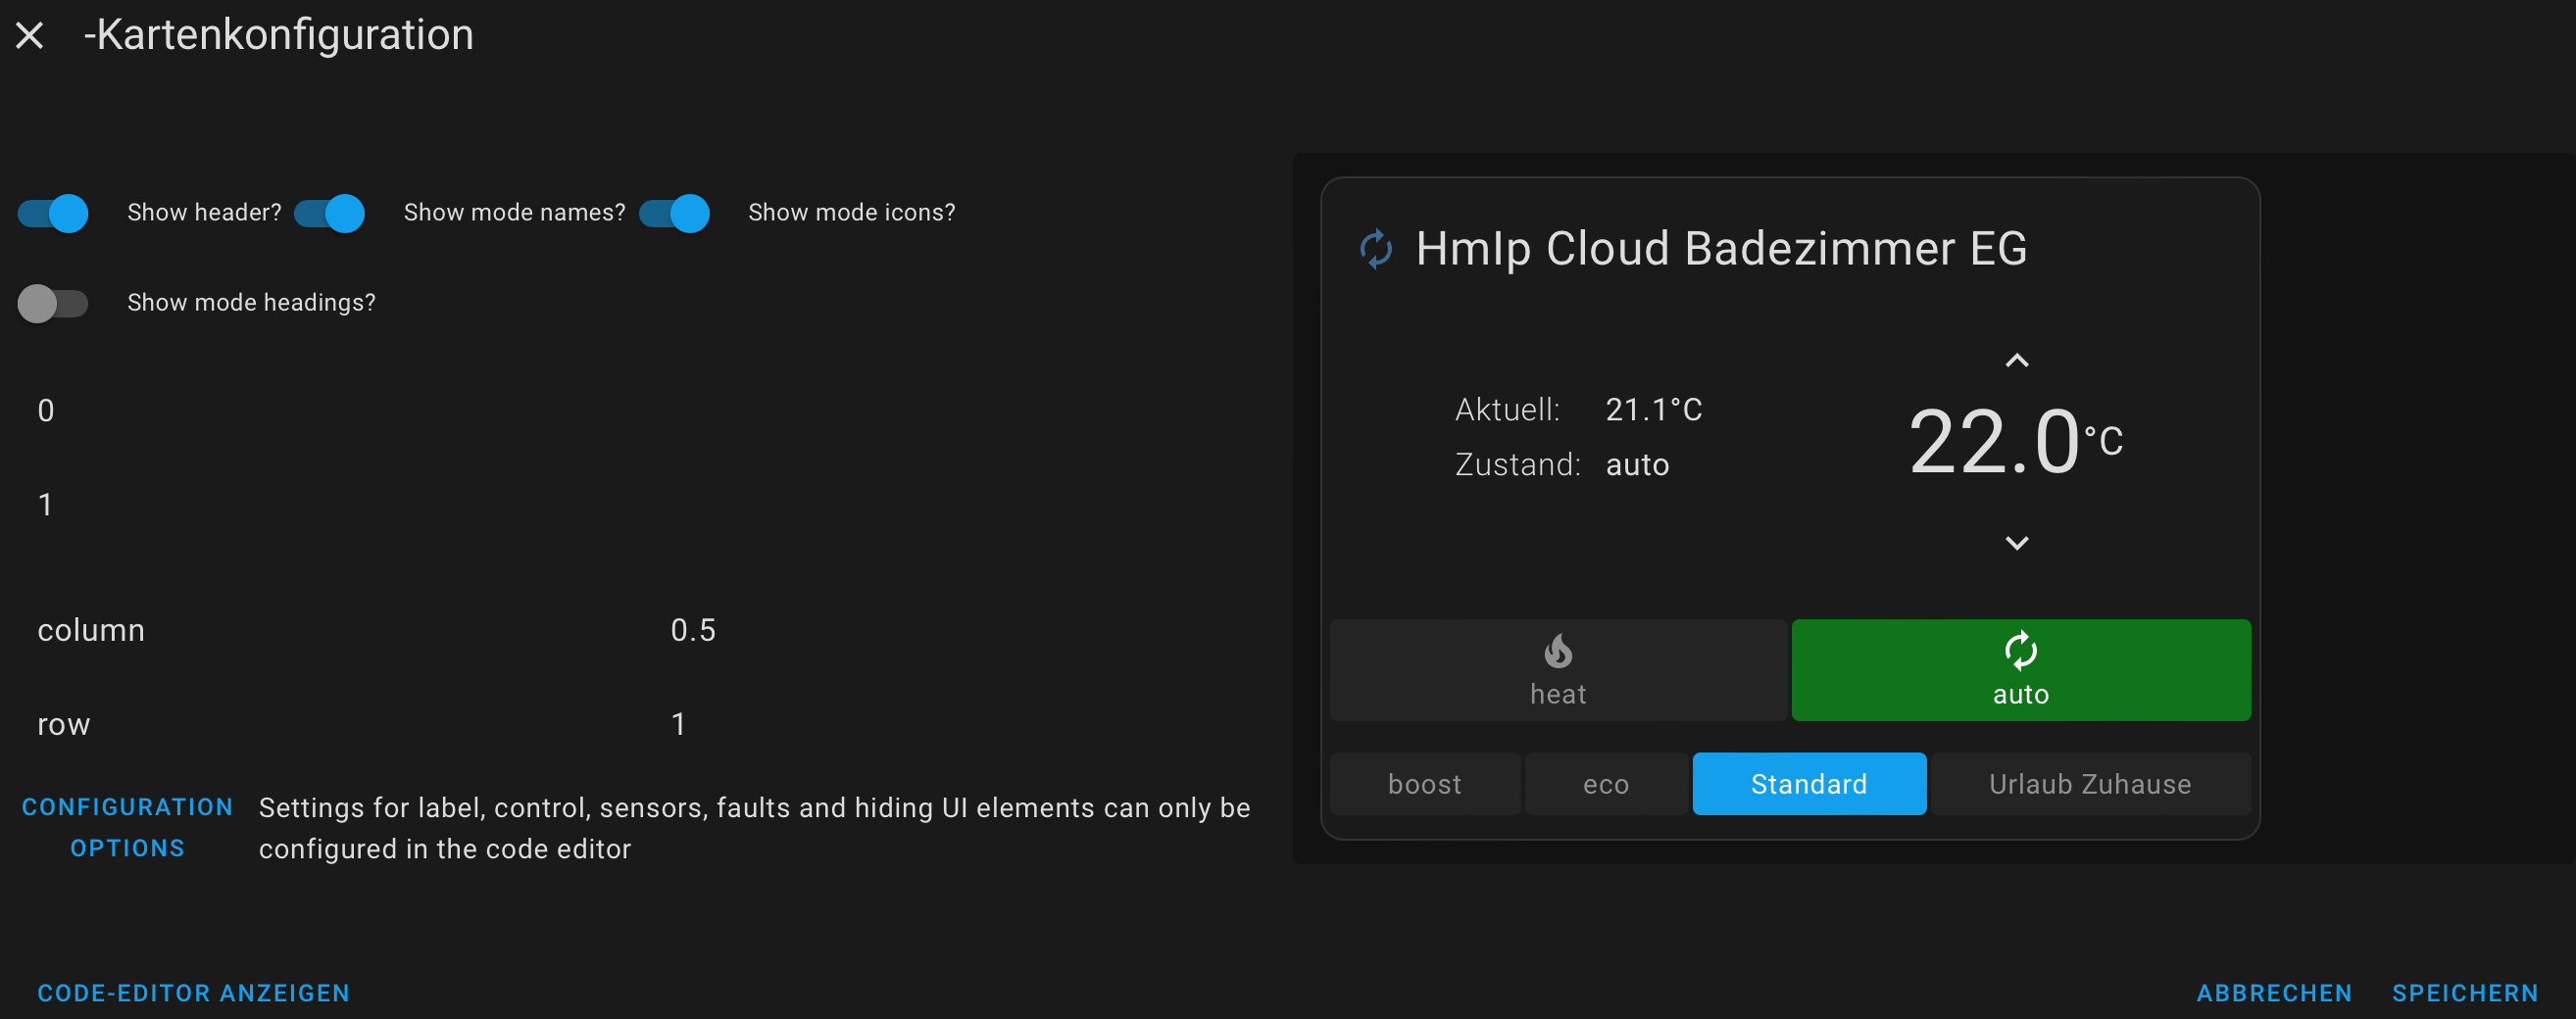The image size is (2576, 1019).
Task: Lower target temperature with the down chevron
Action: (x=2016, y=543)
